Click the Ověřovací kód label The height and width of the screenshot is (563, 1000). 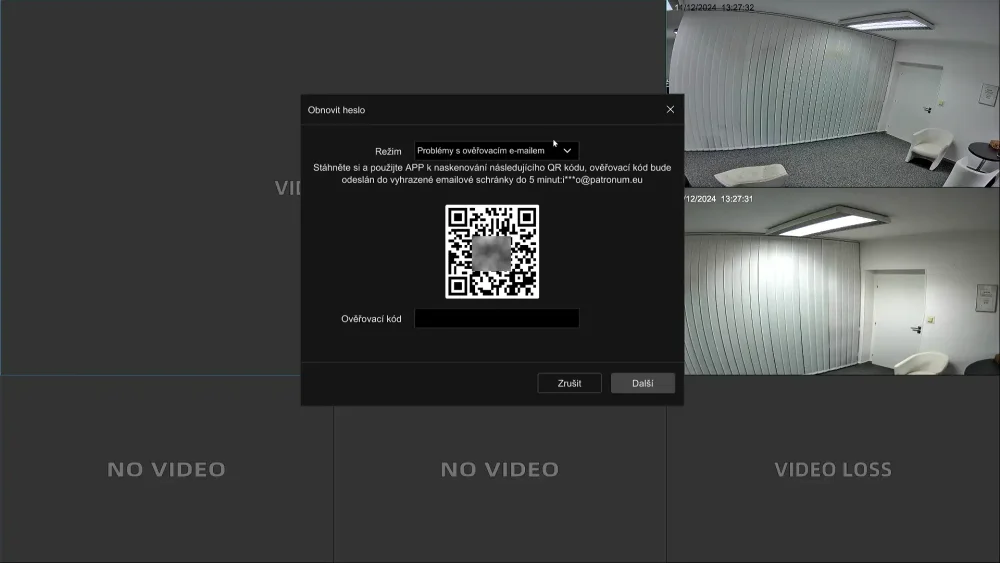click(x=371, y=319)
